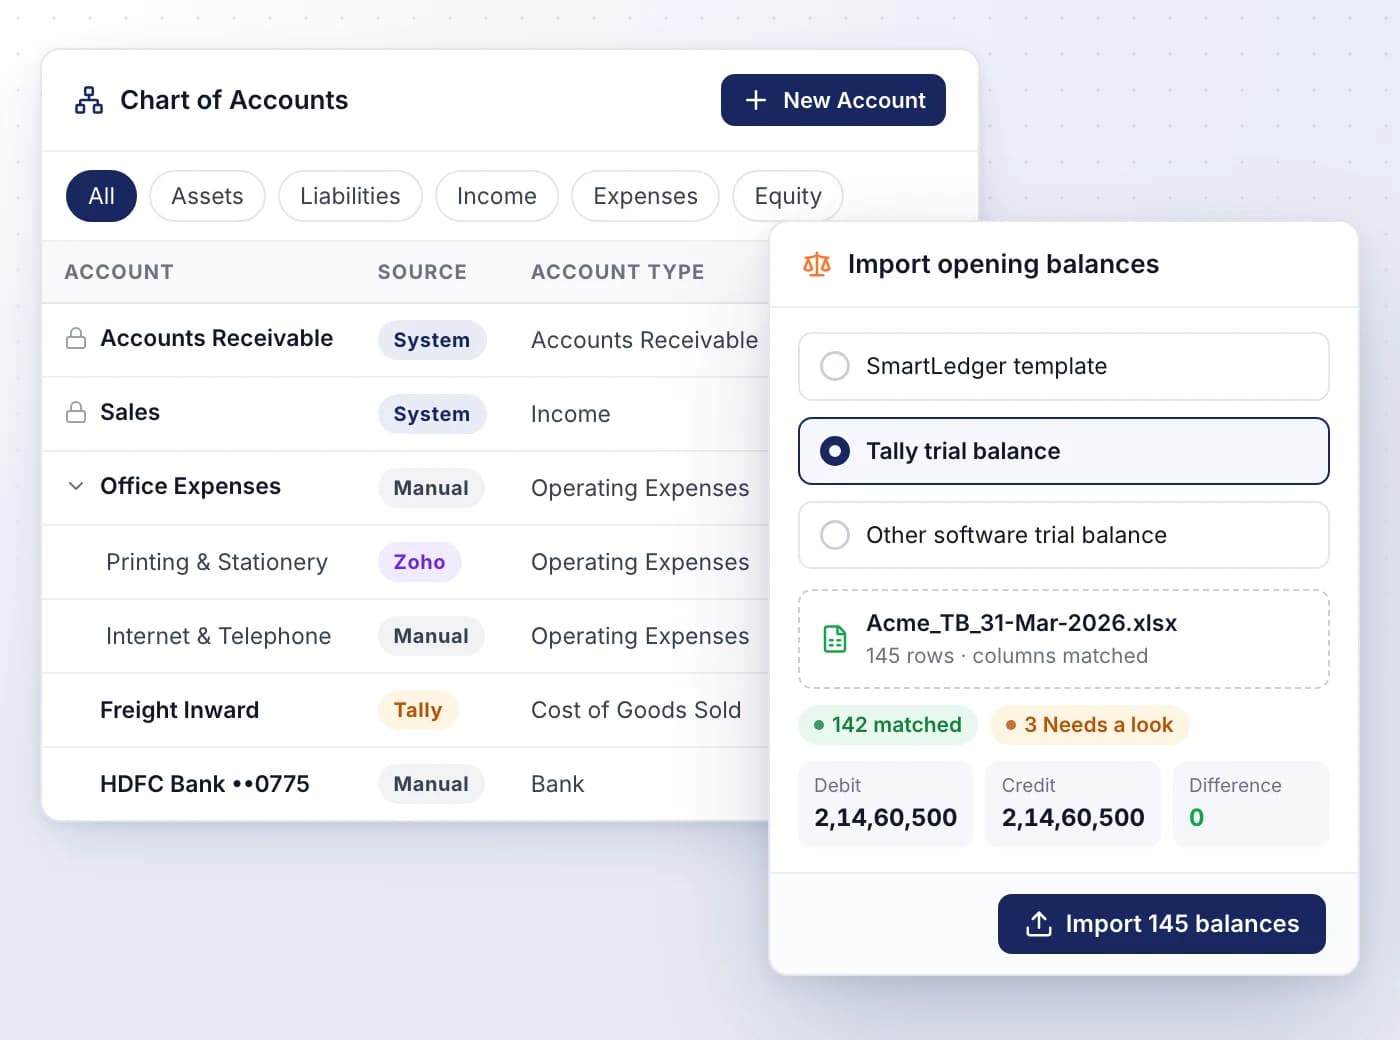
Task: Select the SmartLedger template radio option
Action: [x=1064, y=366]
